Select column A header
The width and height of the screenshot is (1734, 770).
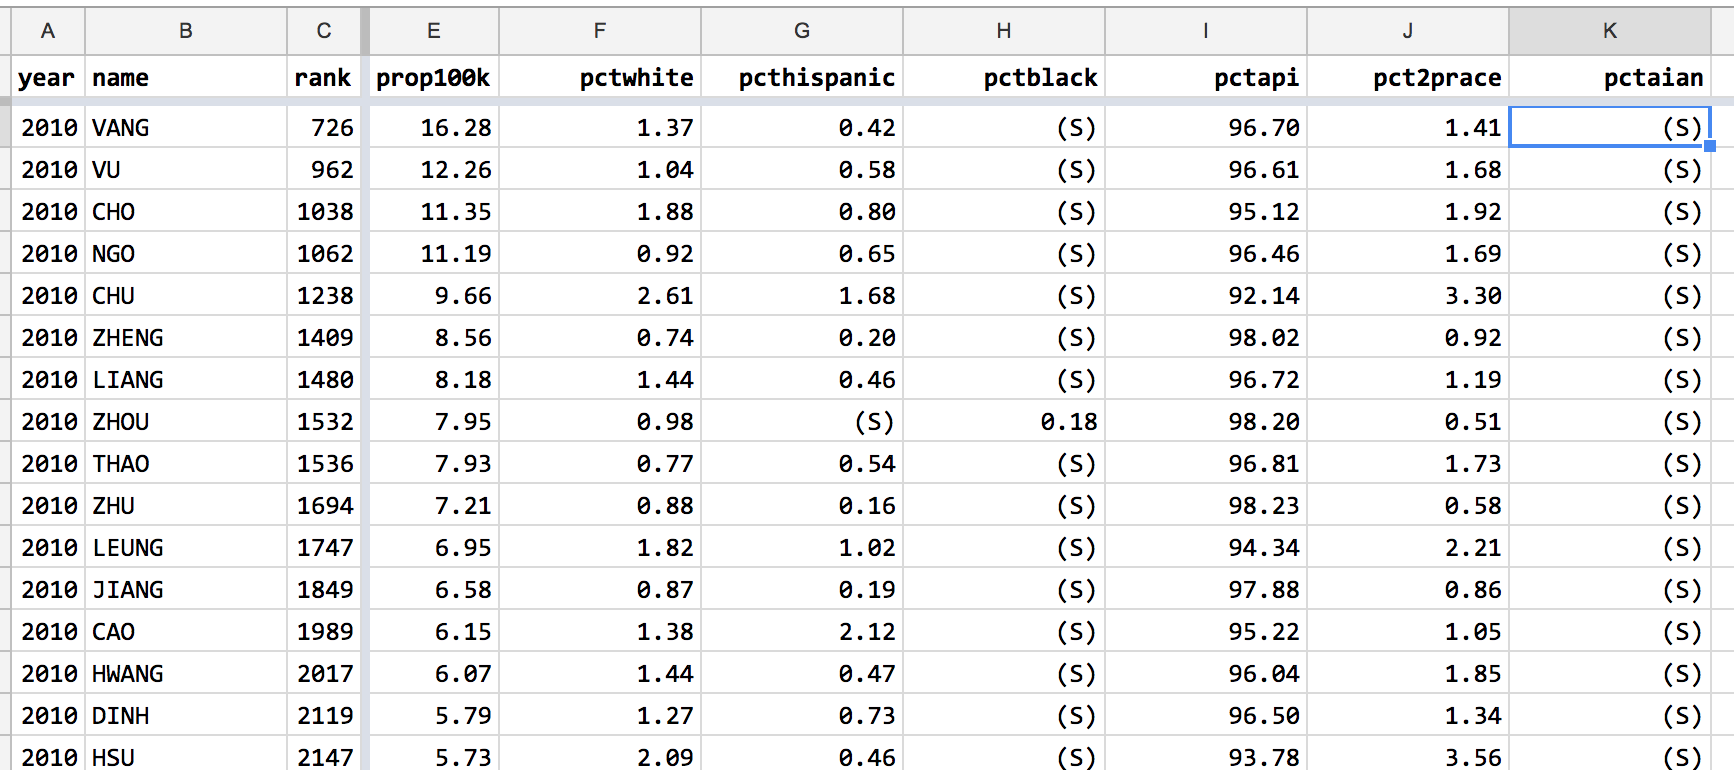pyautogui.click(x=47, y=31)
